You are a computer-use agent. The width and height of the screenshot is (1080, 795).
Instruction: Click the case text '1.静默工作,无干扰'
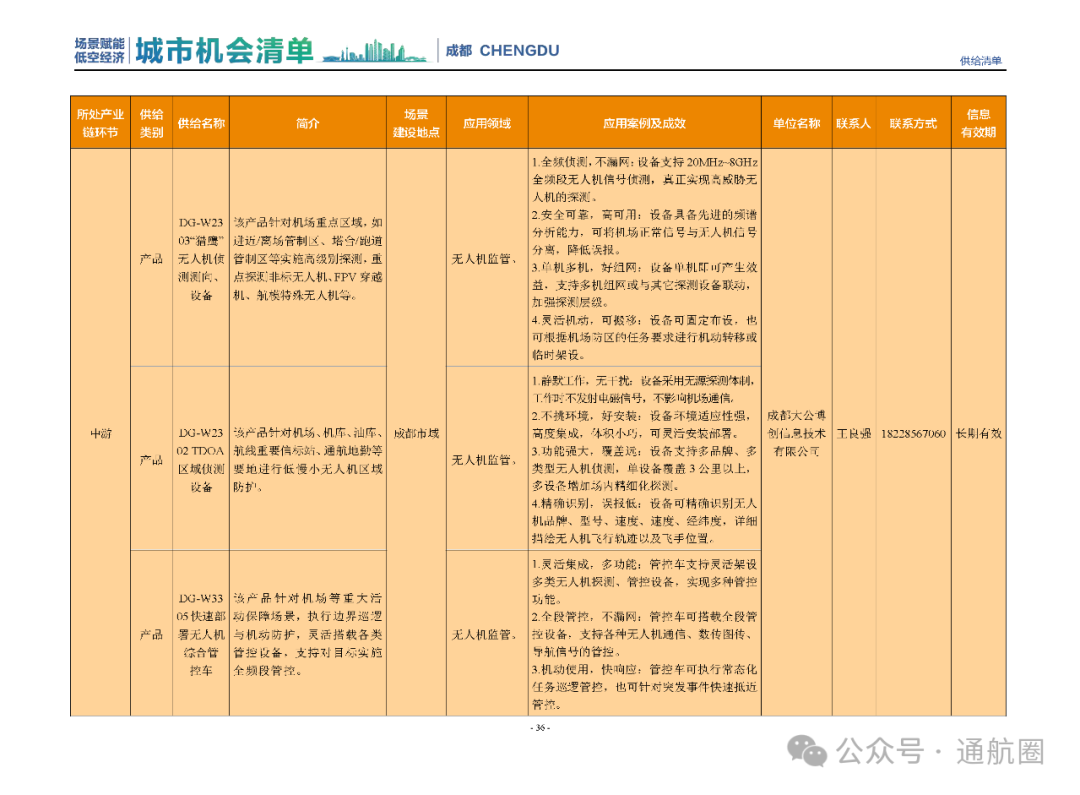pos(643,389)
